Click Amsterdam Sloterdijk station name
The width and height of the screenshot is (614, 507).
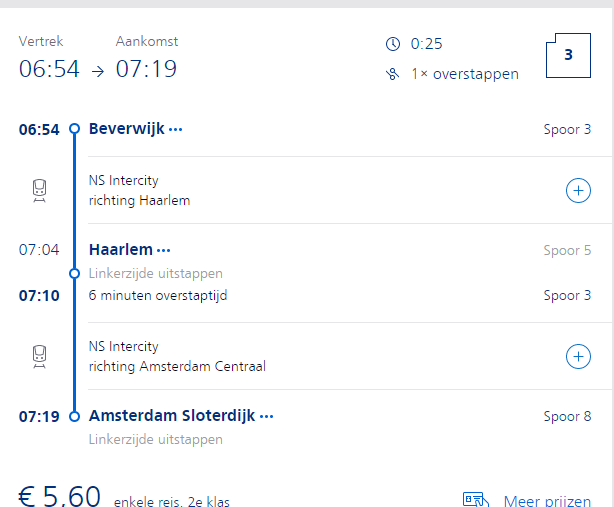tap(172, 416)
